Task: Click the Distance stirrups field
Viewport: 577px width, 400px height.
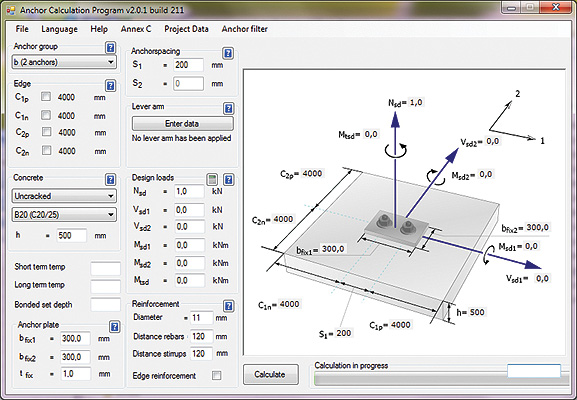Action: [202, 354]
